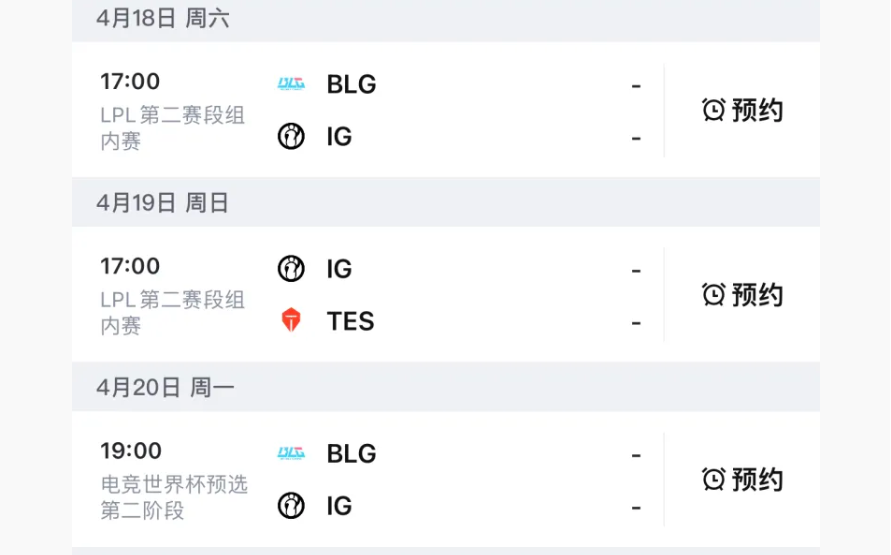The width and height of the screenshot is (891, 555).
Task: Click the IG logo in April 19 match
Action: (291, 269)
